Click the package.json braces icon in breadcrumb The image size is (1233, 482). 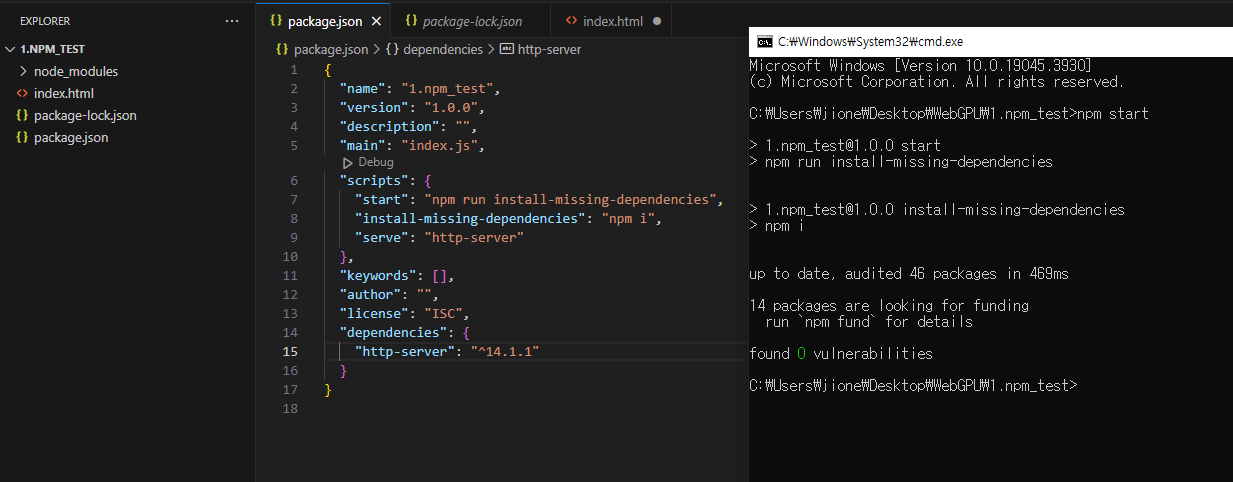pos(282,49)
